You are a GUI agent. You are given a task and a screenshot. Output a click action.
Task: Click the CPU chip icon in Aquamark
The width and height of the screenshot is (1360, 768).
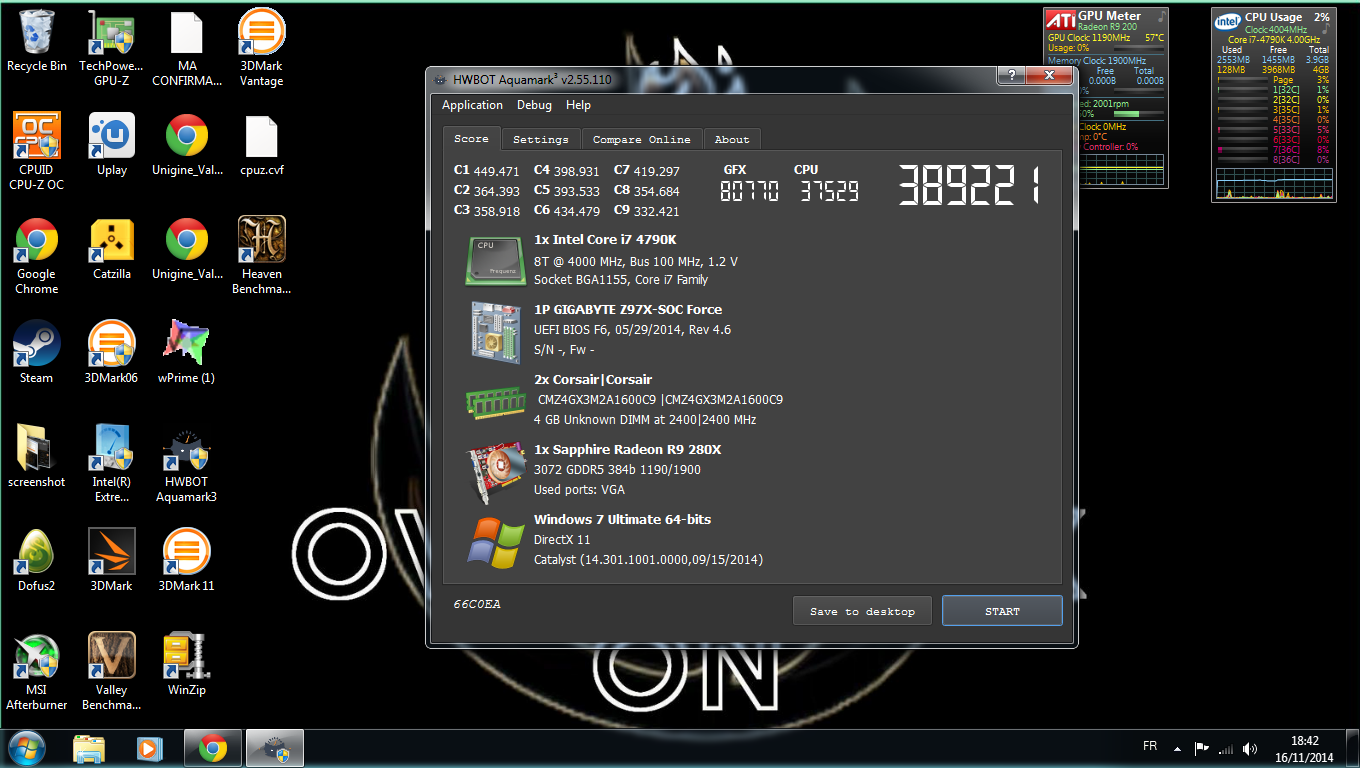point(495,260)
